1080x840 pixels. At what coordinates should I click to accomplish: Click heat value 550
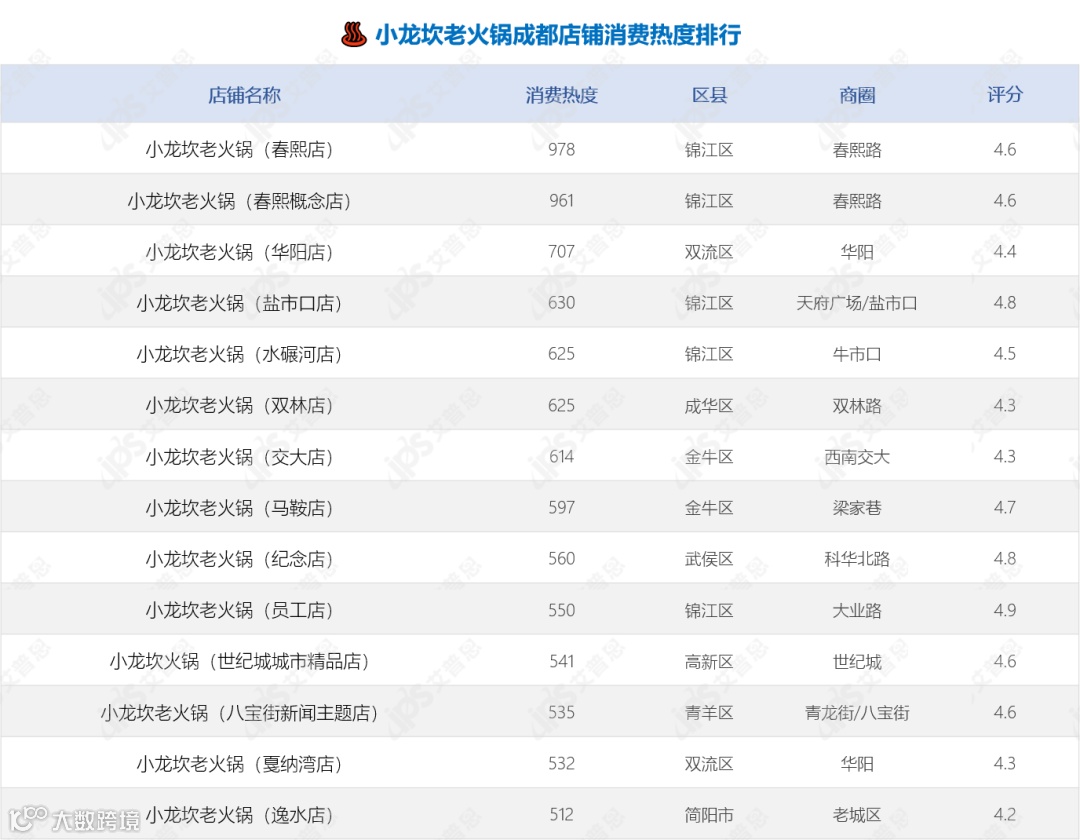pyautogui.click(x=561, y=610)
